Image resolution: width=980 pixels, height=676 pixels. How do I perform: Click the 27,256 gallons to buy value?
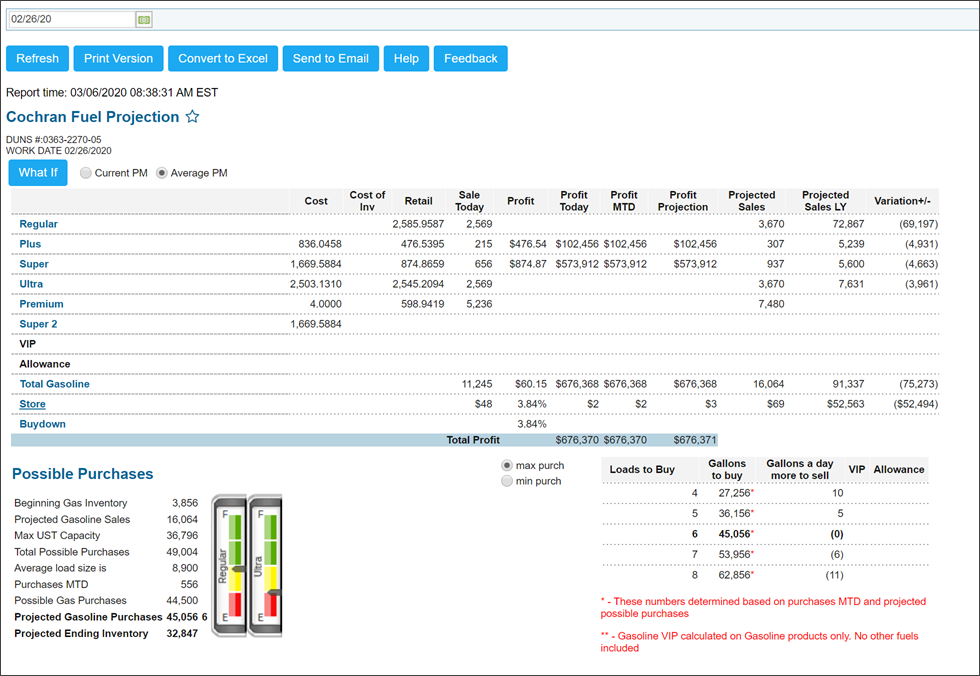coord(734,493)
